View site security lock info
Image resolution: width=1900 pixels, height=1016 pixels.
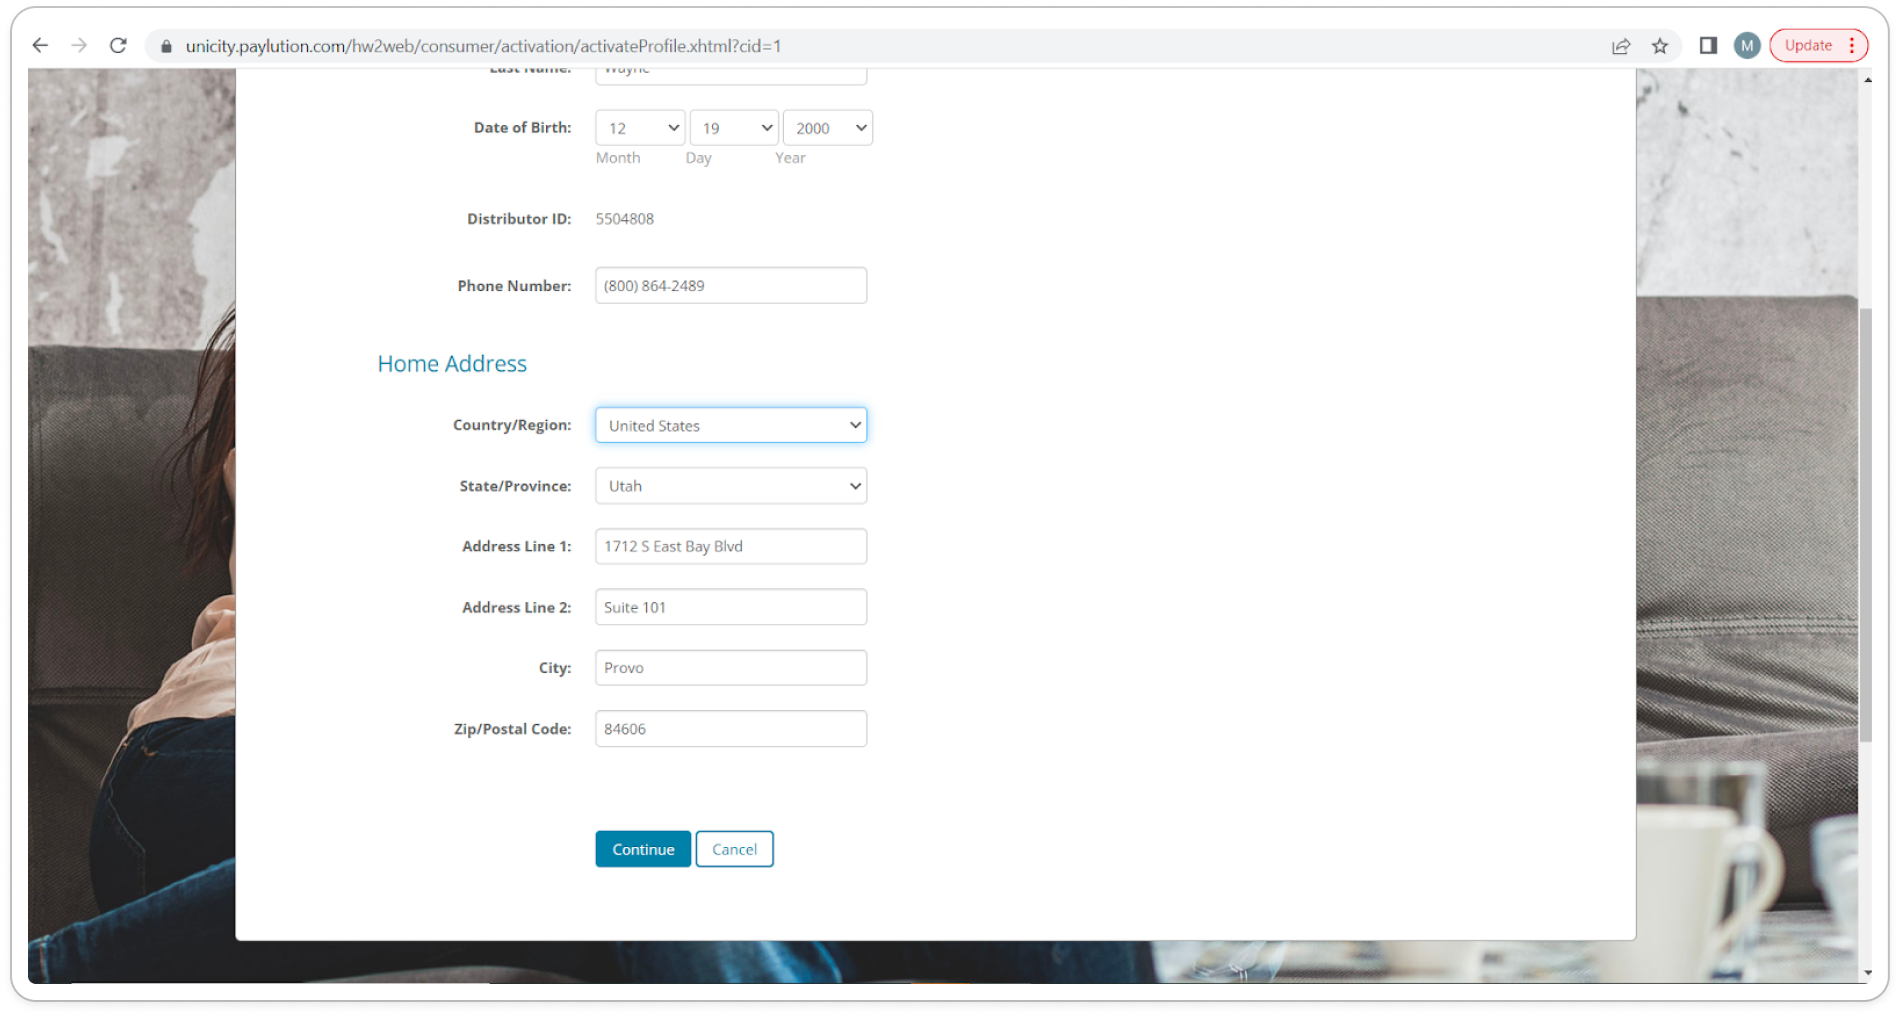(166, 46)
